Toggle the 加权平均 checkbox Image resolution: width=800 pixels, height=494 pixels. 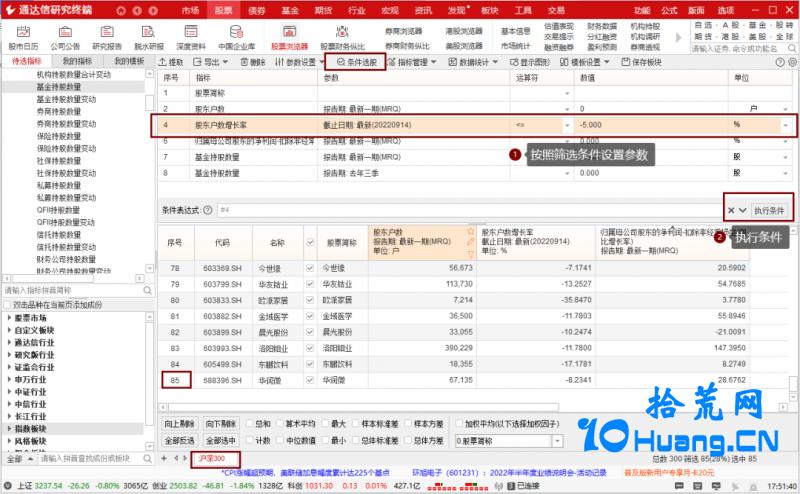pyautogui.click(x=459, y=424)
